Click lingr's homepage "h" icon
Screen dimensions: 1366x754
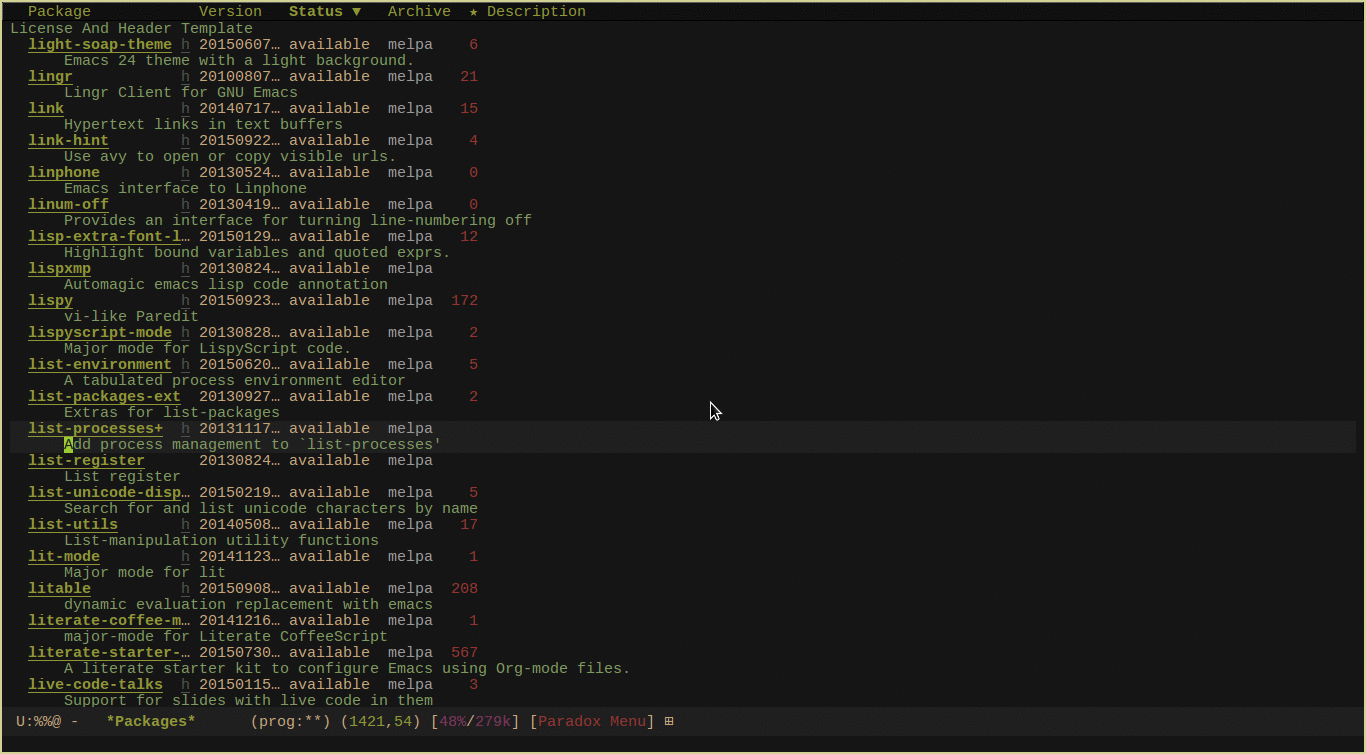[x=185, y=76]
